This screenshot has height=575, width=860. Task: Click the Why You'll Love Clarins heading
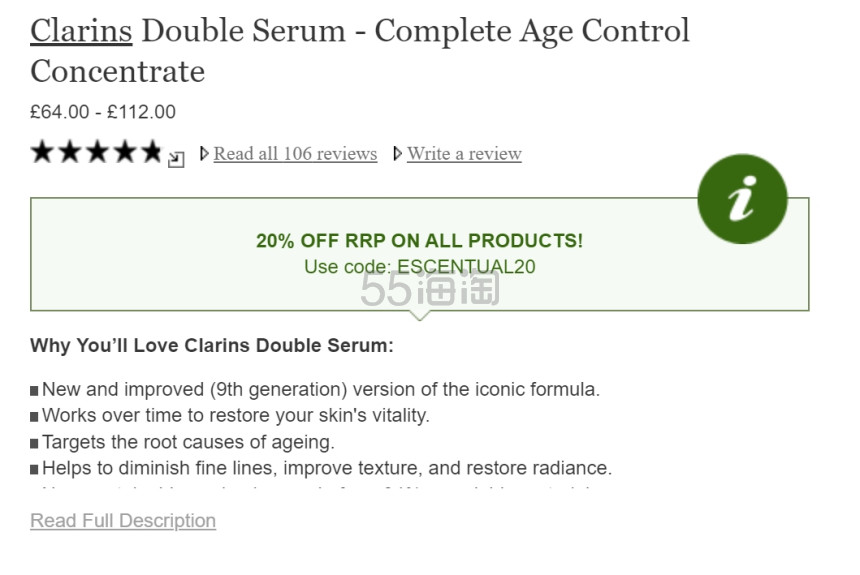[212, 346]
